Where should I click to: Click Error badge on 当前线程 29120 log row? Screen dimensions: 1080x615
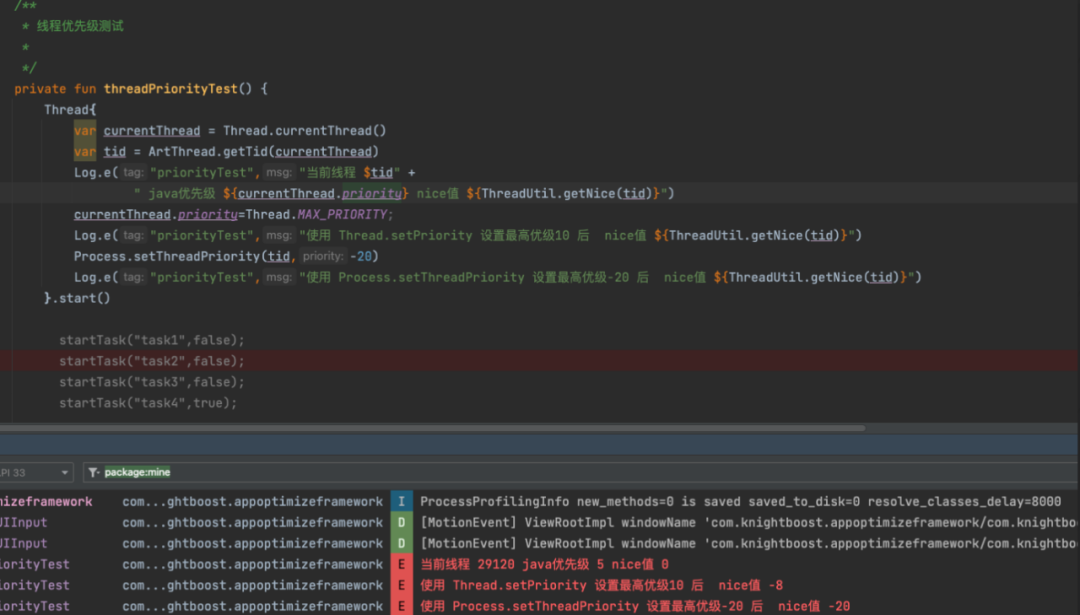(x=400, y=565)
